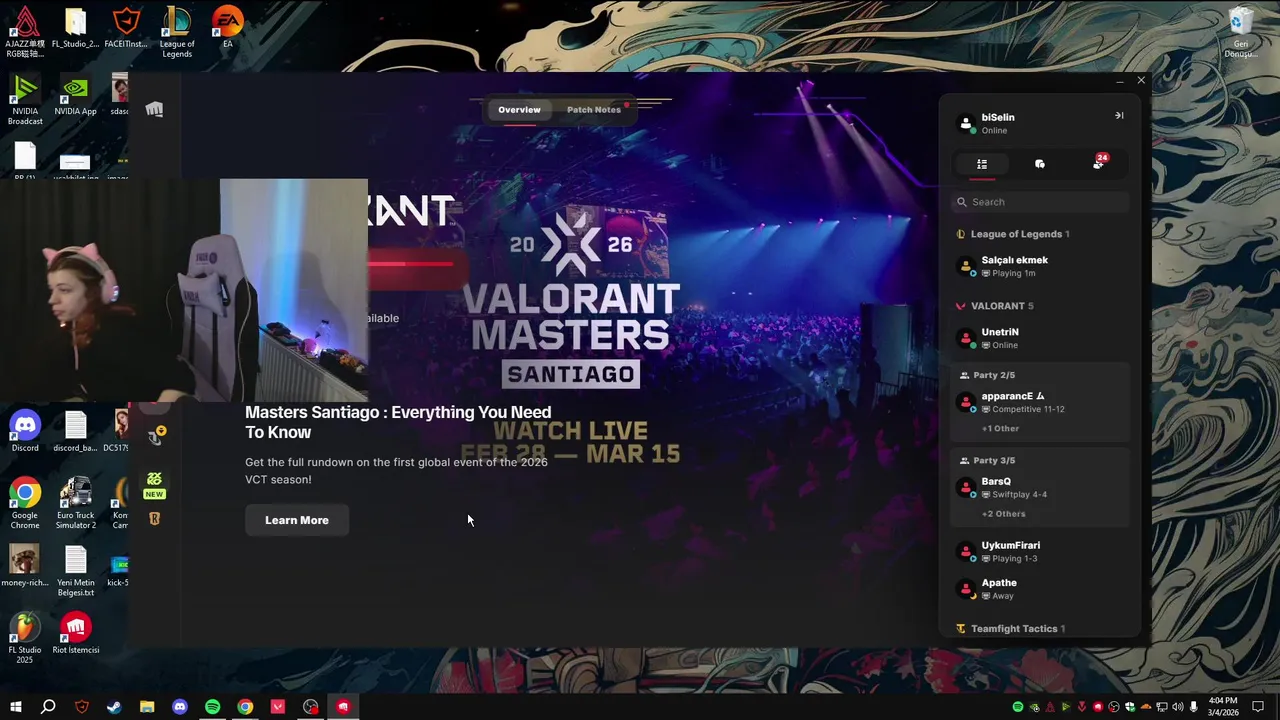Select friend UykumFirari
This screenshot has width=1280, height=720.
point(1040,551)
